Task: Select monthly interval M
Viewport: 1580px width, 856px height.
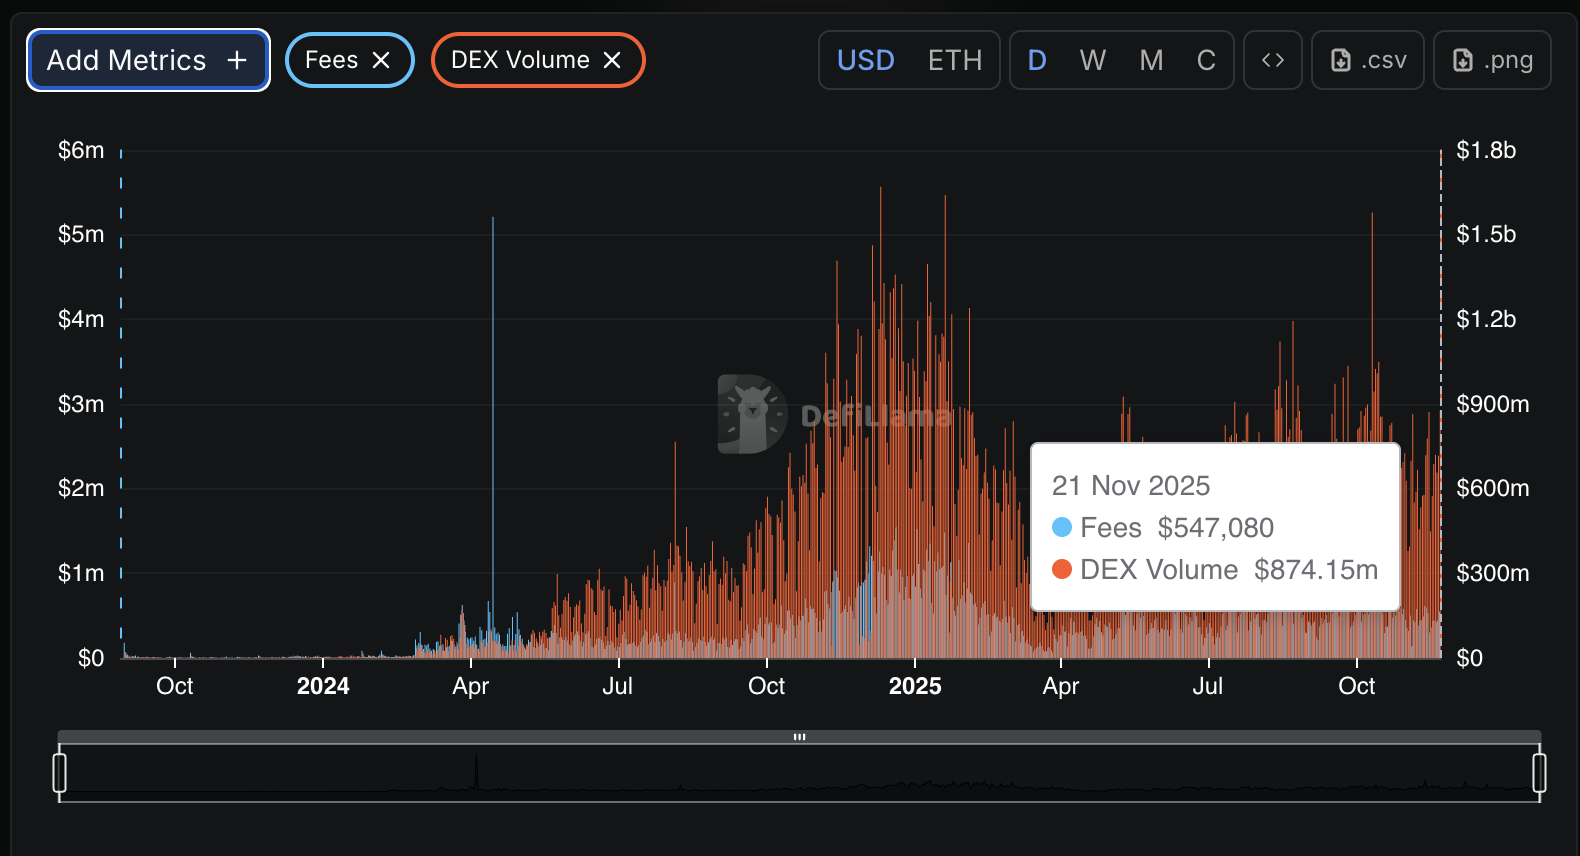Action: coord(1151,61)
